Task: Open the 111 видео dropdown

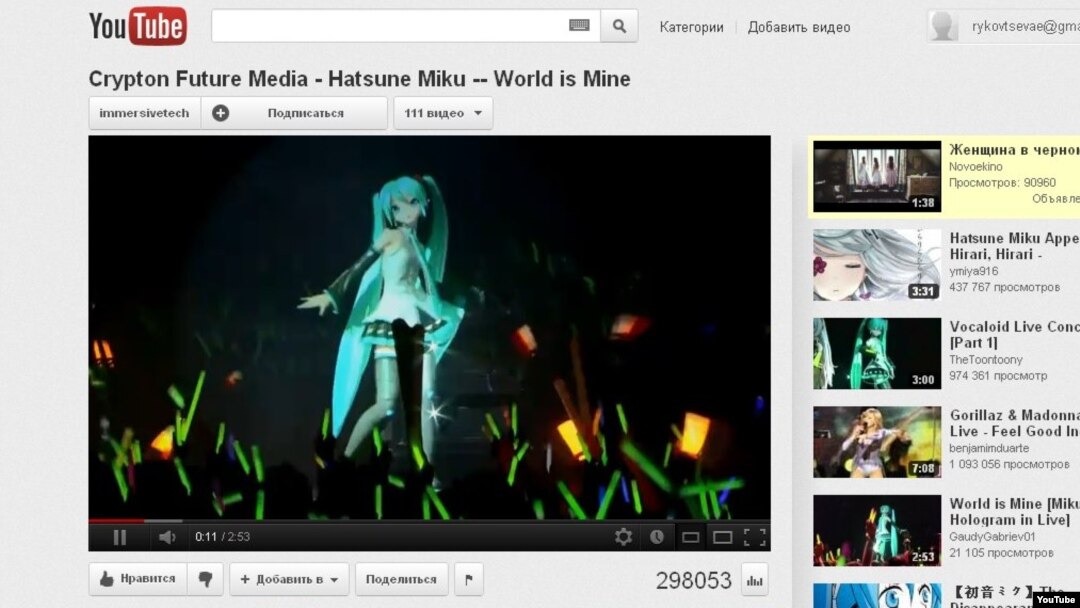Action: pyautogui.click(x=443, y=113)
